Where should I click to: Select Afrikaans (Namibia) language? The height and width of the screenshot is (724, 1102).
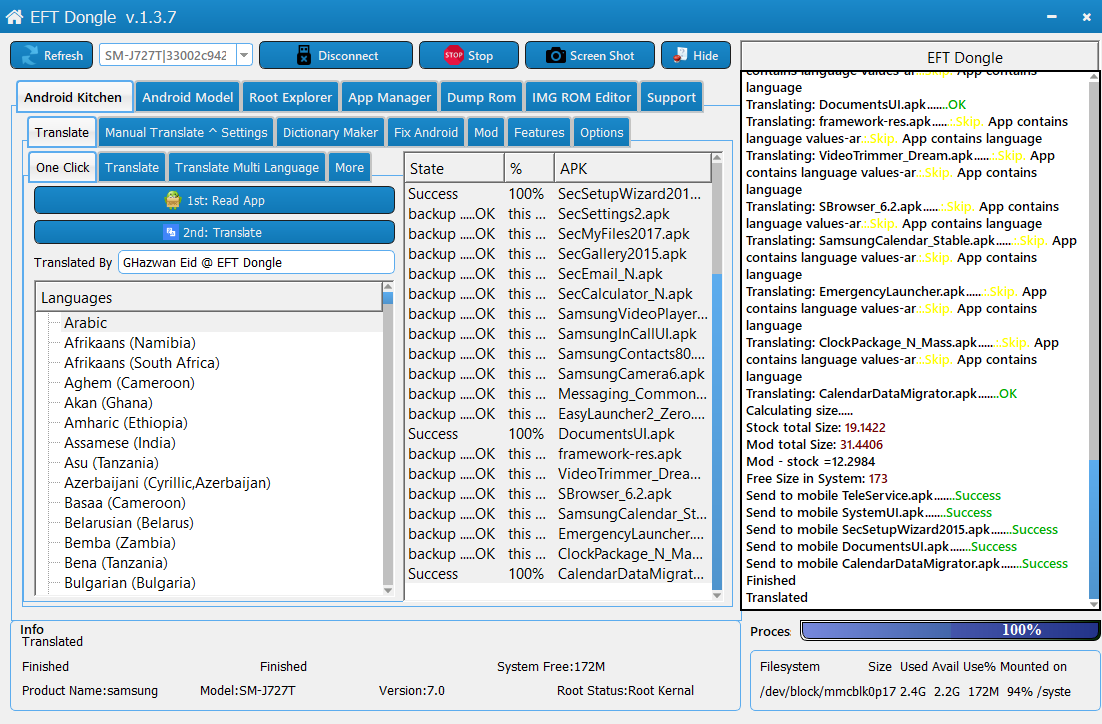pyautogui.click(x=130, y=343)
